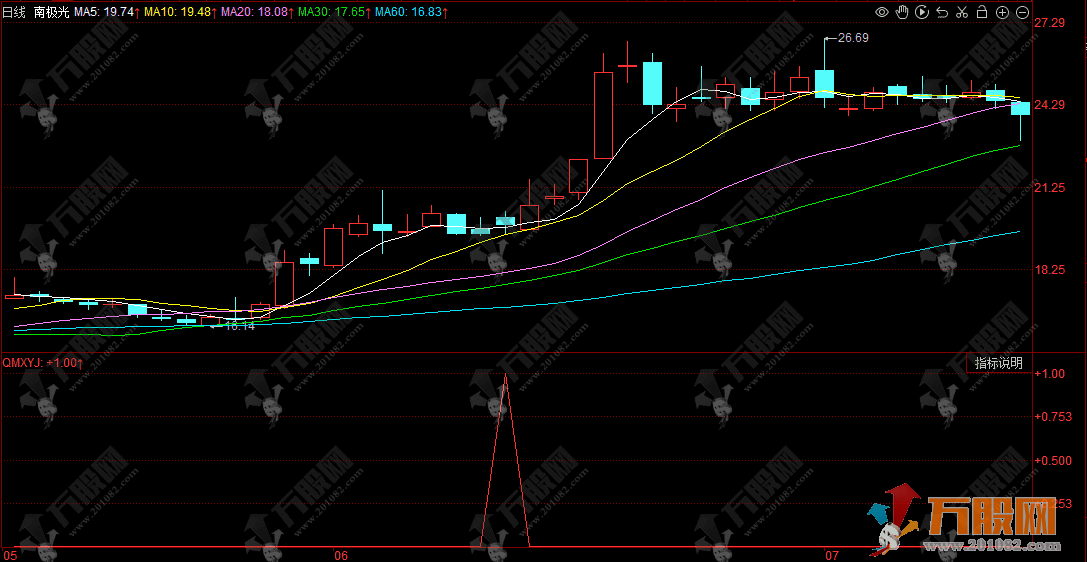Click the 21.25 price axis label
Screen dimensions: 1087x562
point(1050,188)
